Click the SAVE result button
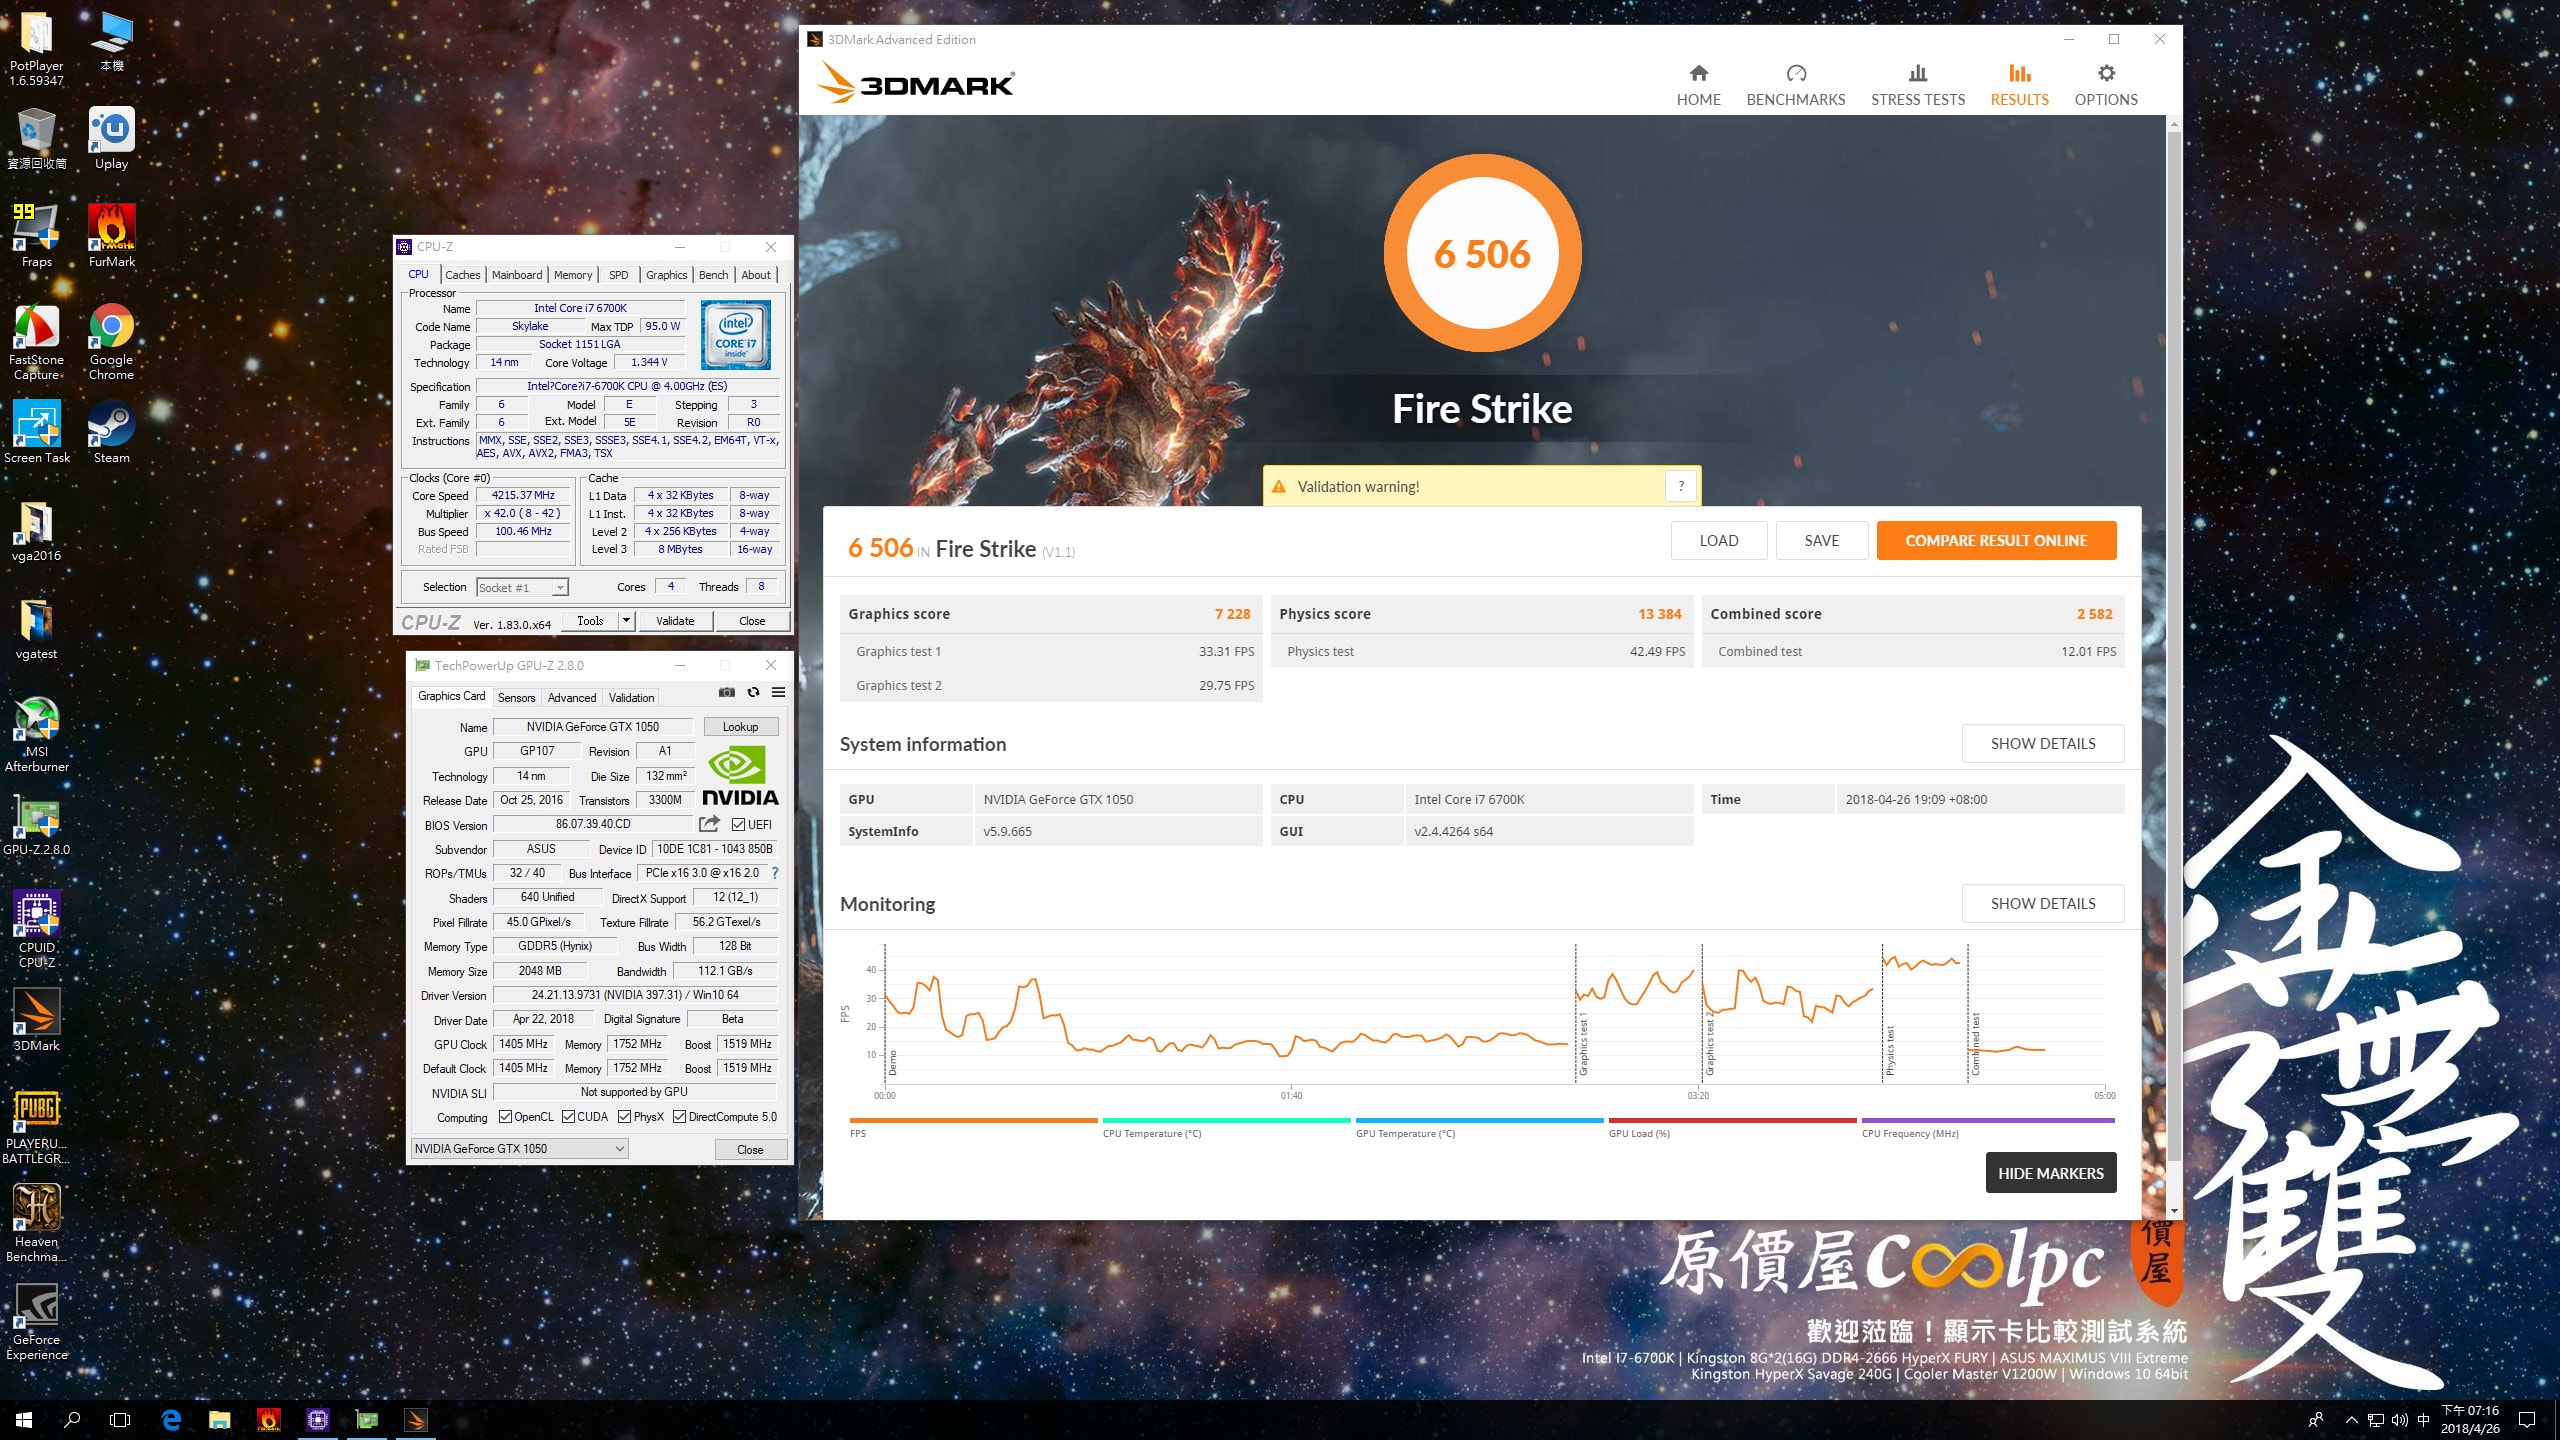 (x=1821, y=540)
